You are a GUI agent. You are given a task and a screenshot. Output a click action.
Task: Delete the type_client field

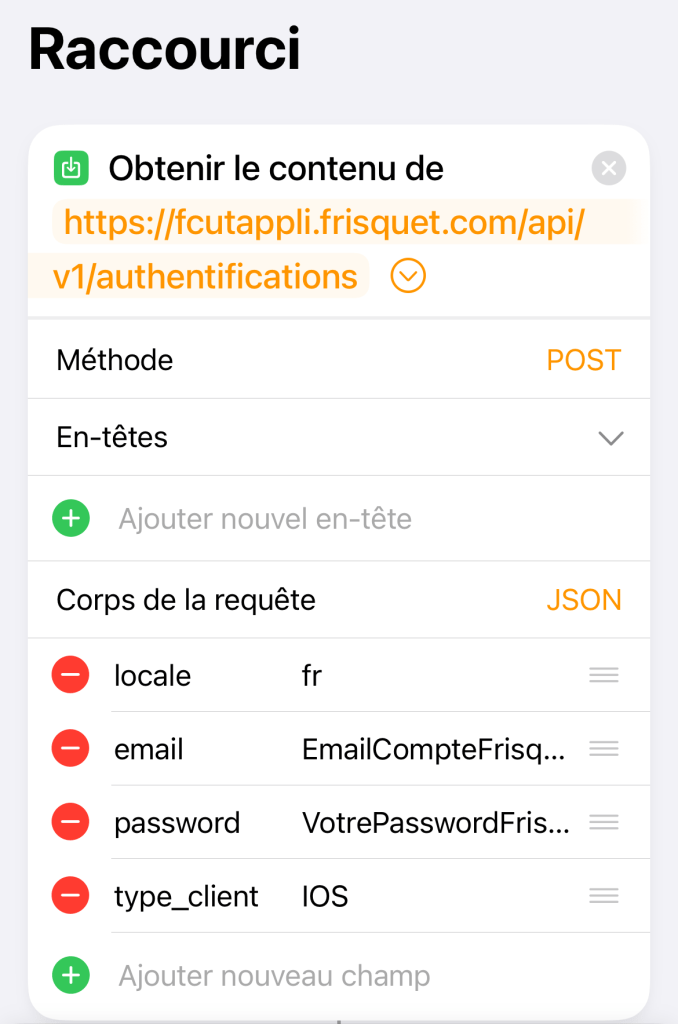71,896
